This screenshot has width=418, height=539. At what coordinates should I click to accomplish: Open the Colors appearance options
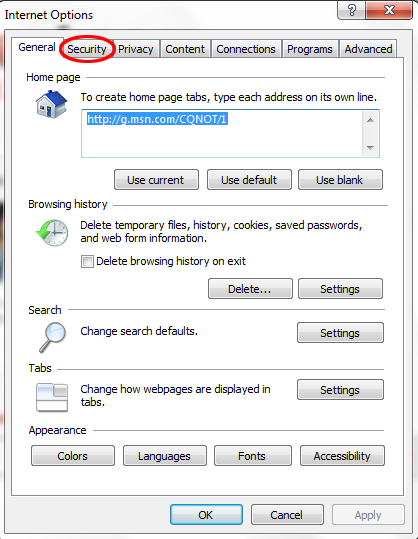[x=73, y=456]
